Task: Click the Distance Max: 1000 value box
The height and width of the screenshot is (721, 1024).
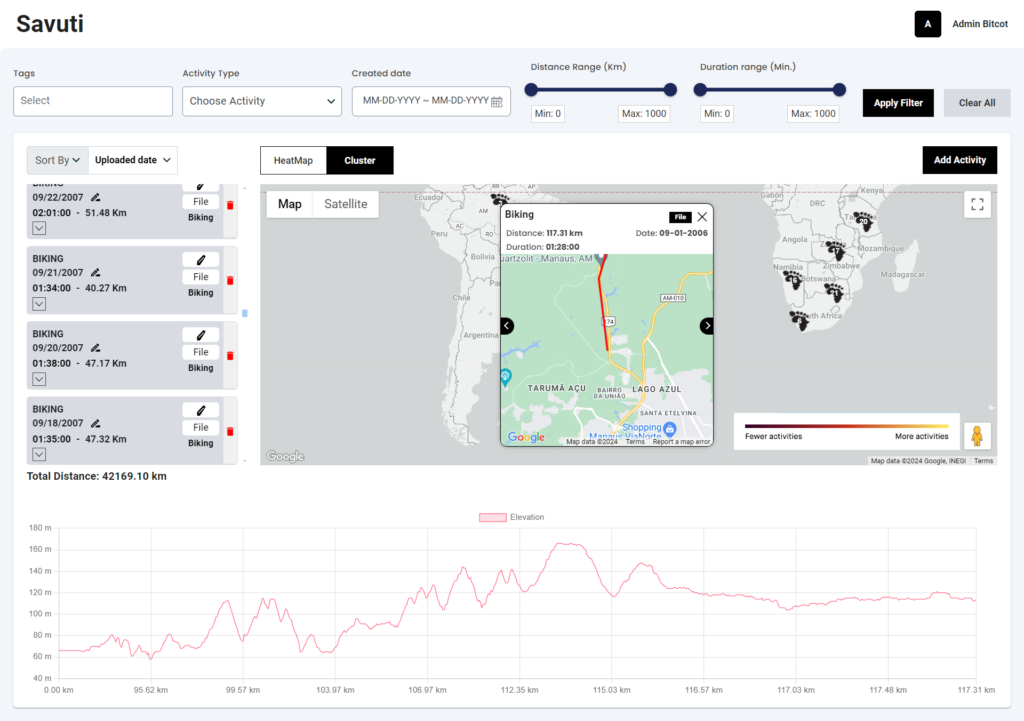Action: click(x=644, y=114)
